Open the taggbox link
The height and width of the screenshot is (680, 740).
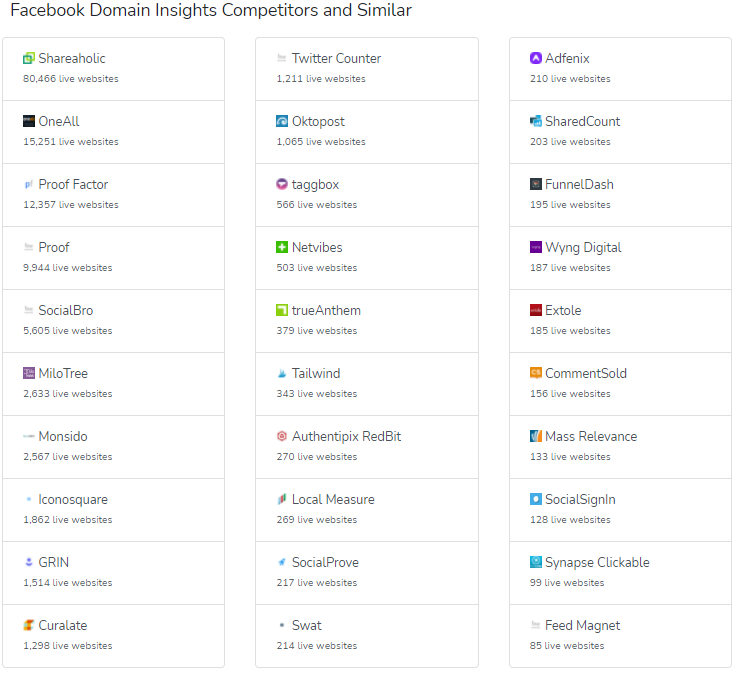point(316,185)
